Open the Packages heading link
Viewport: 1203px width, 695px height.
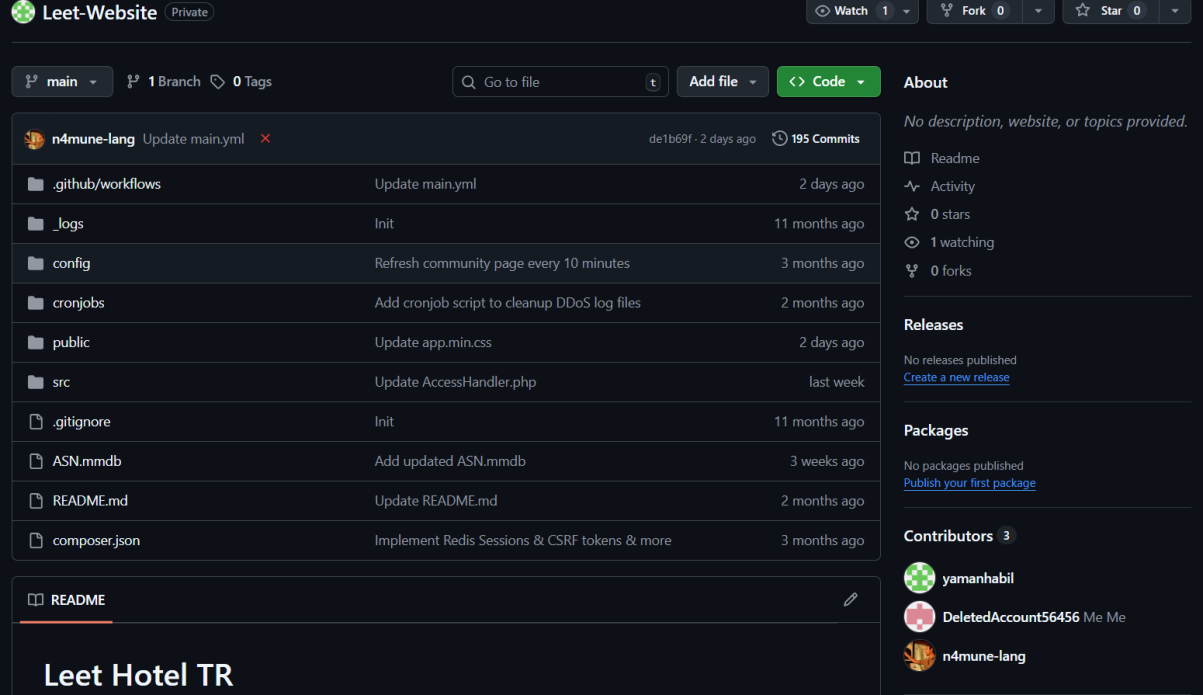[x=936, y=431]
